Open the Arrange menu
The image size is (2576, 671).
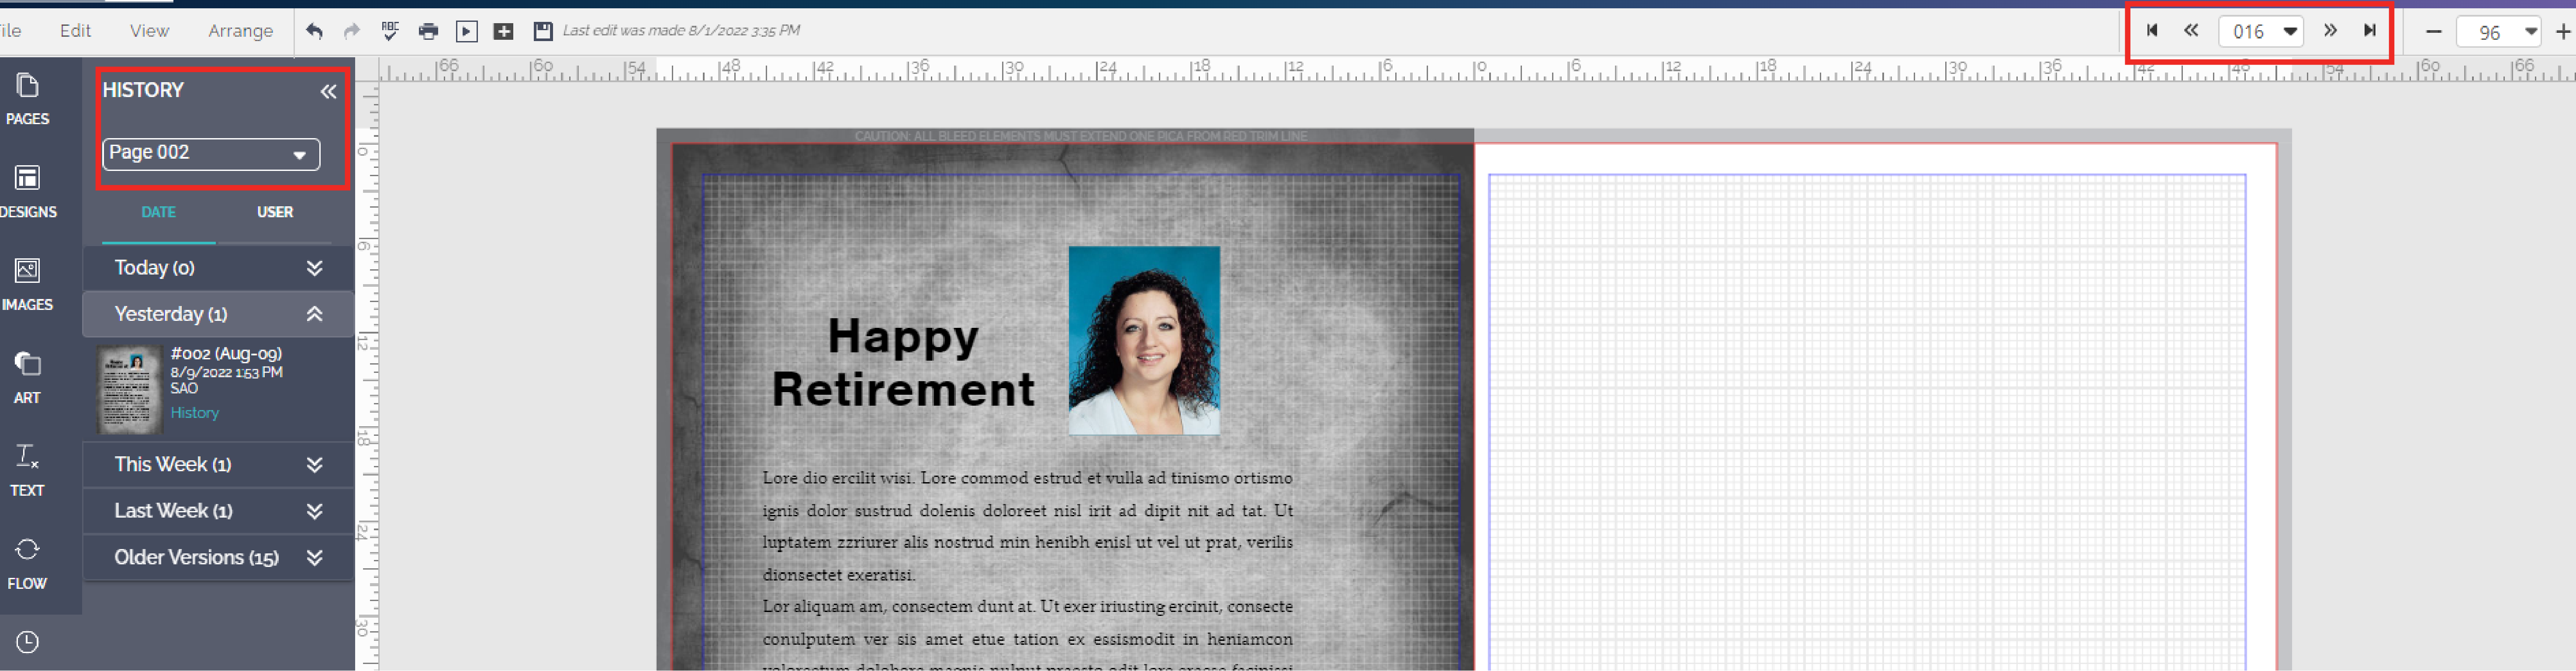pyautogui.click(x=239, y=30)
